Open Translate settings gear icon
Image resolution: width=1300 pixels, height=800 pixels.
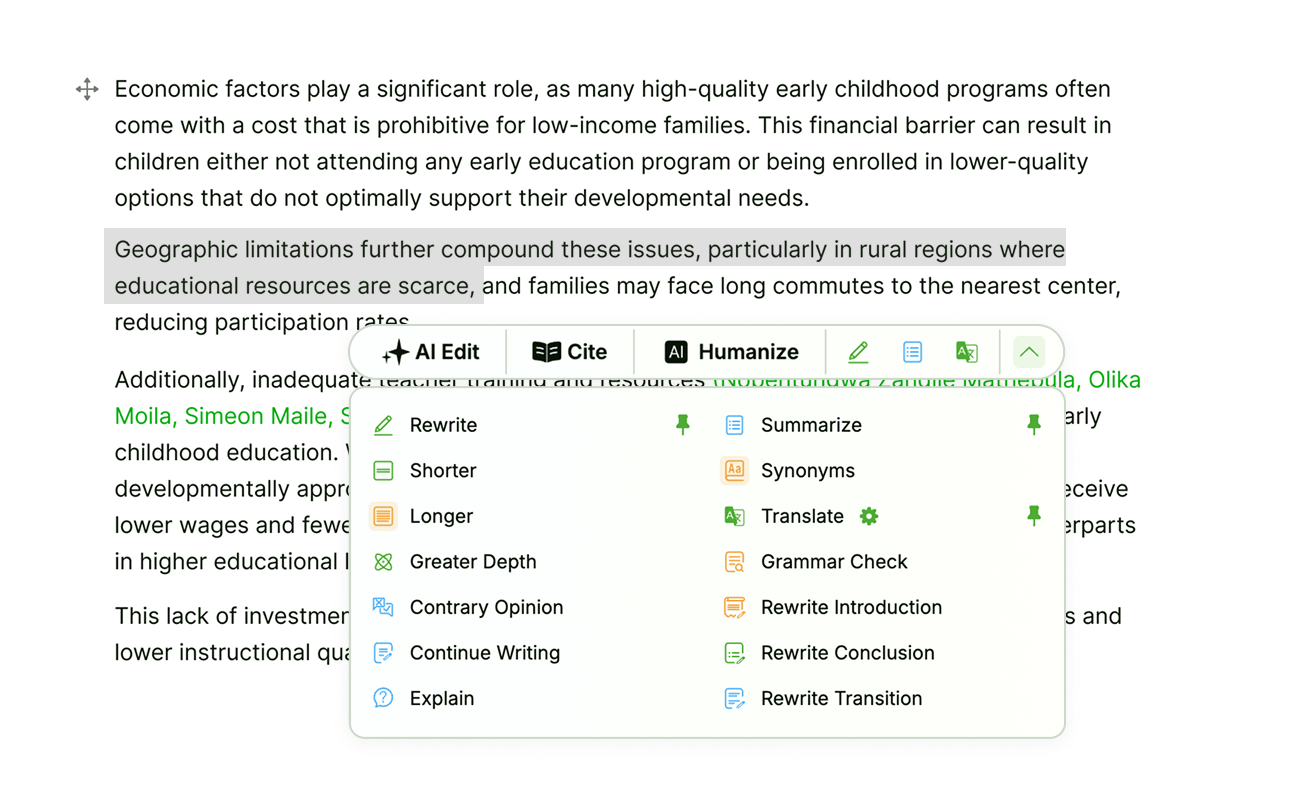coord(869,516)
